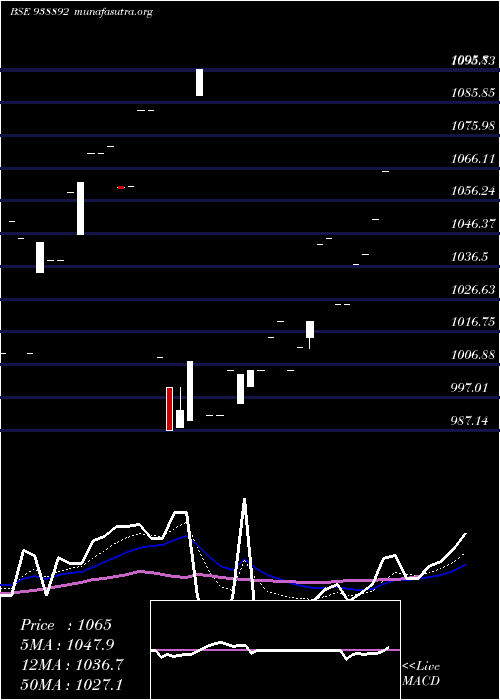Click the Price : 1065 readout

pyautogui.click(x=66, y=625)
